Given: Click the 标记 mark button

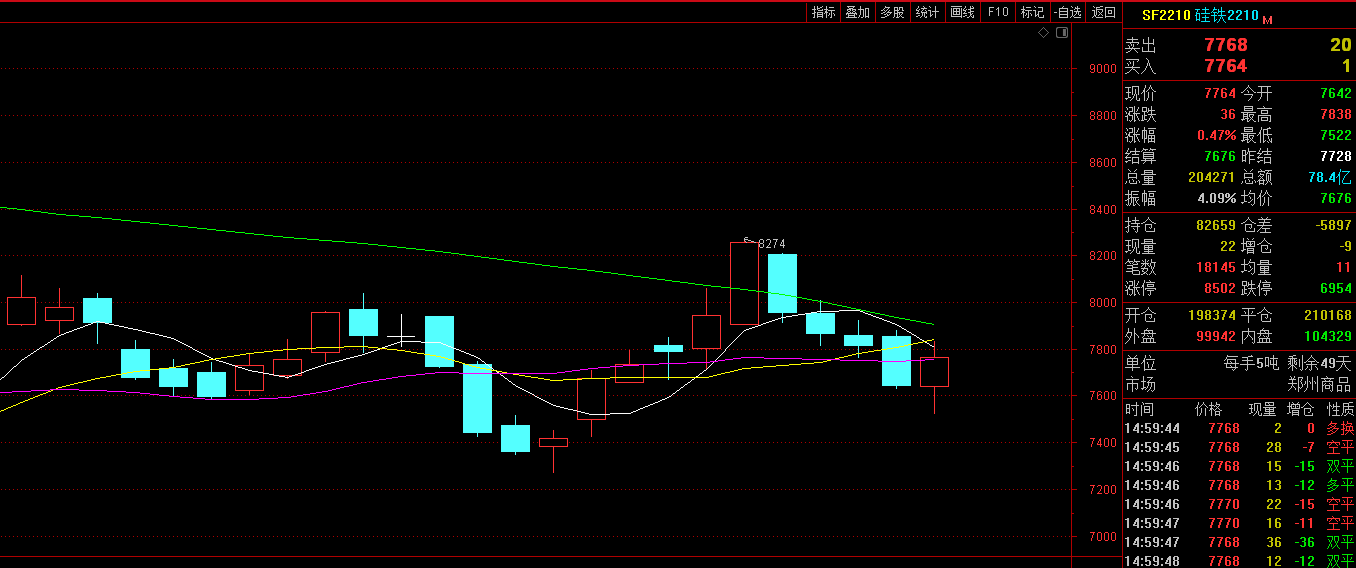Looking at the screenshot, I should click(x=1032, y=12).
